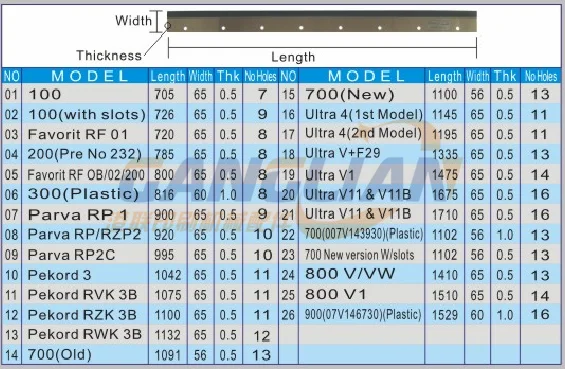Click length value 1675 for Ultra V11

tap(445, 195)
